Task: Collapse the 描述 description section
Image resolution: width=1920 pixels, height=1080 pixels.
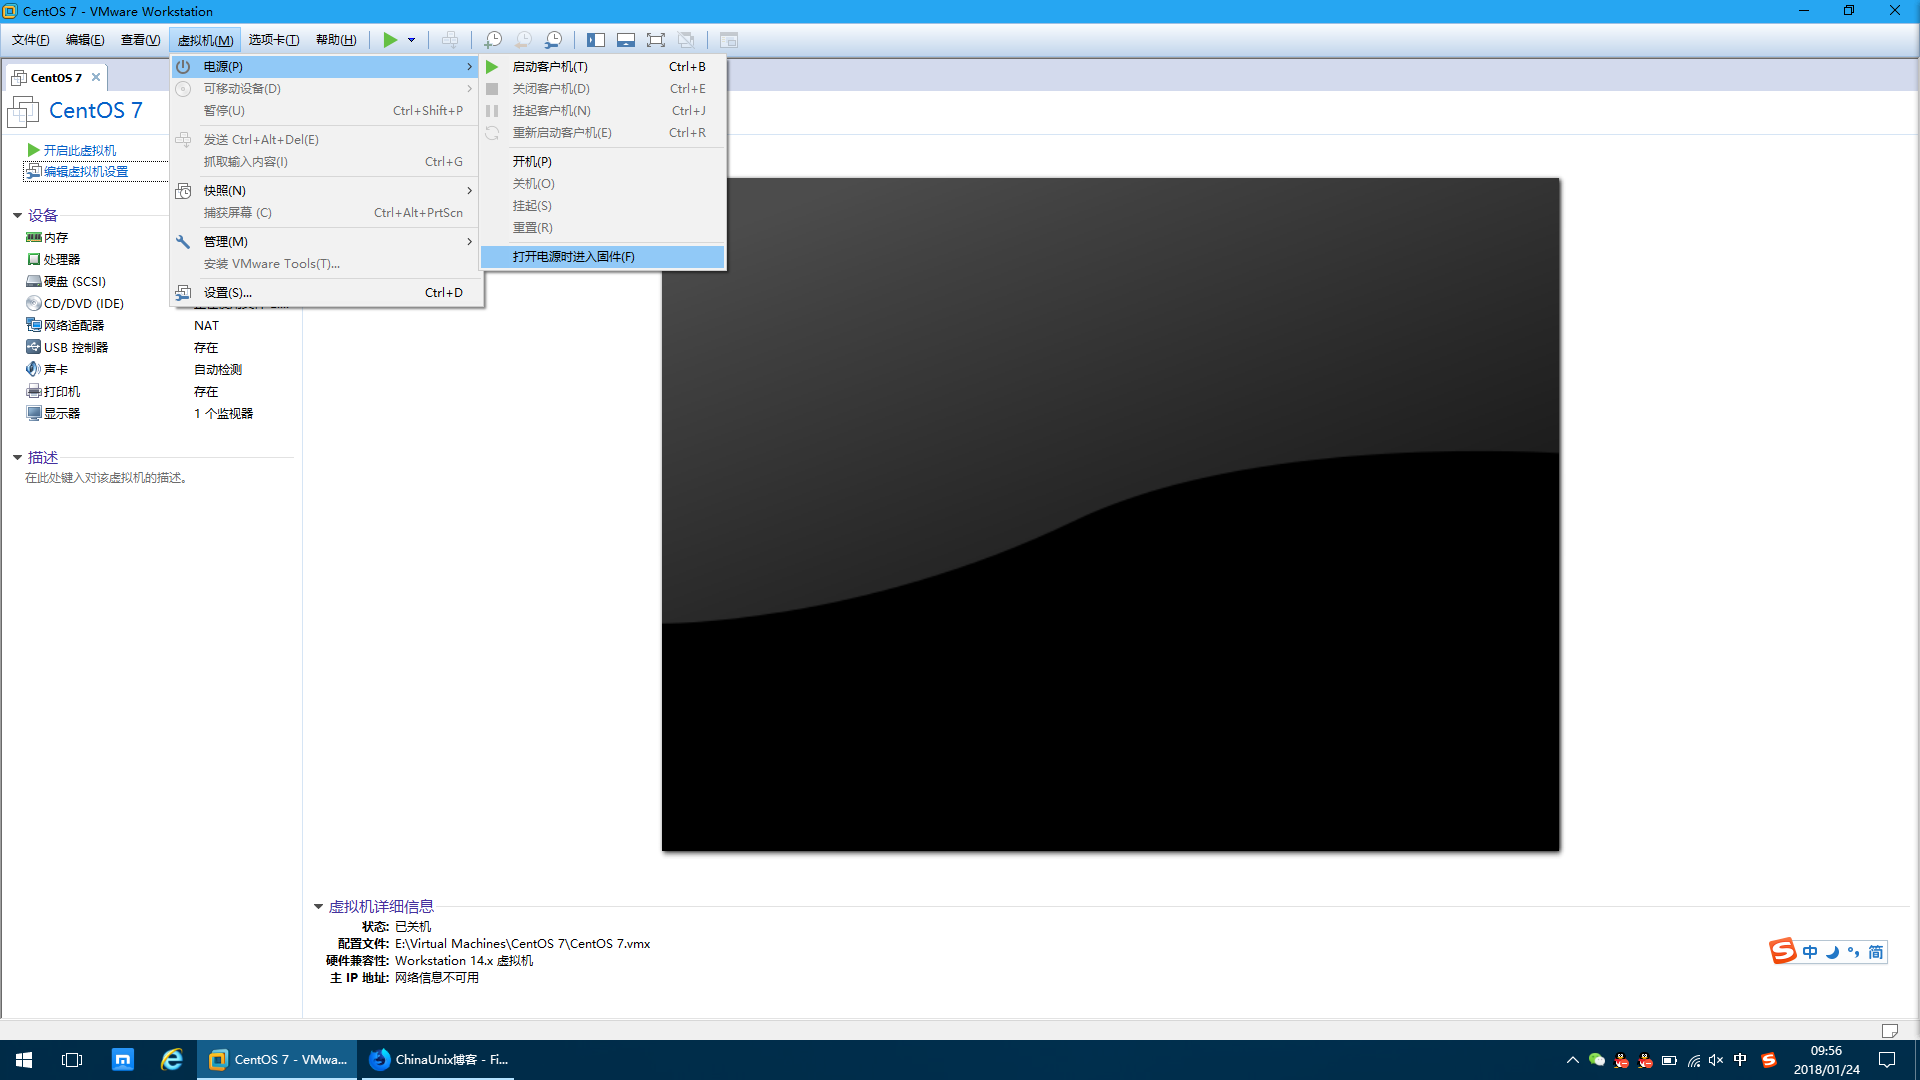Action: [17, 457]
